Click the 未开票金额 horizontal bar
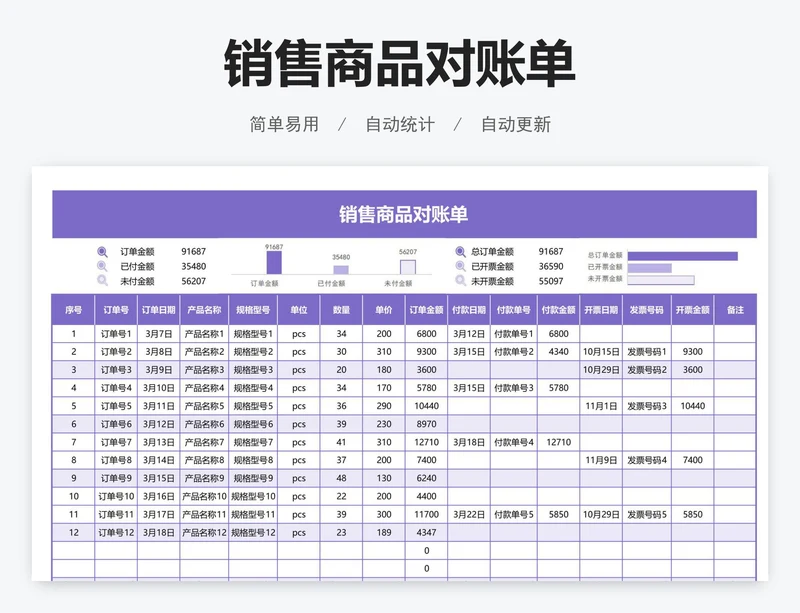 pyautogui.click(x=661, y=280)
